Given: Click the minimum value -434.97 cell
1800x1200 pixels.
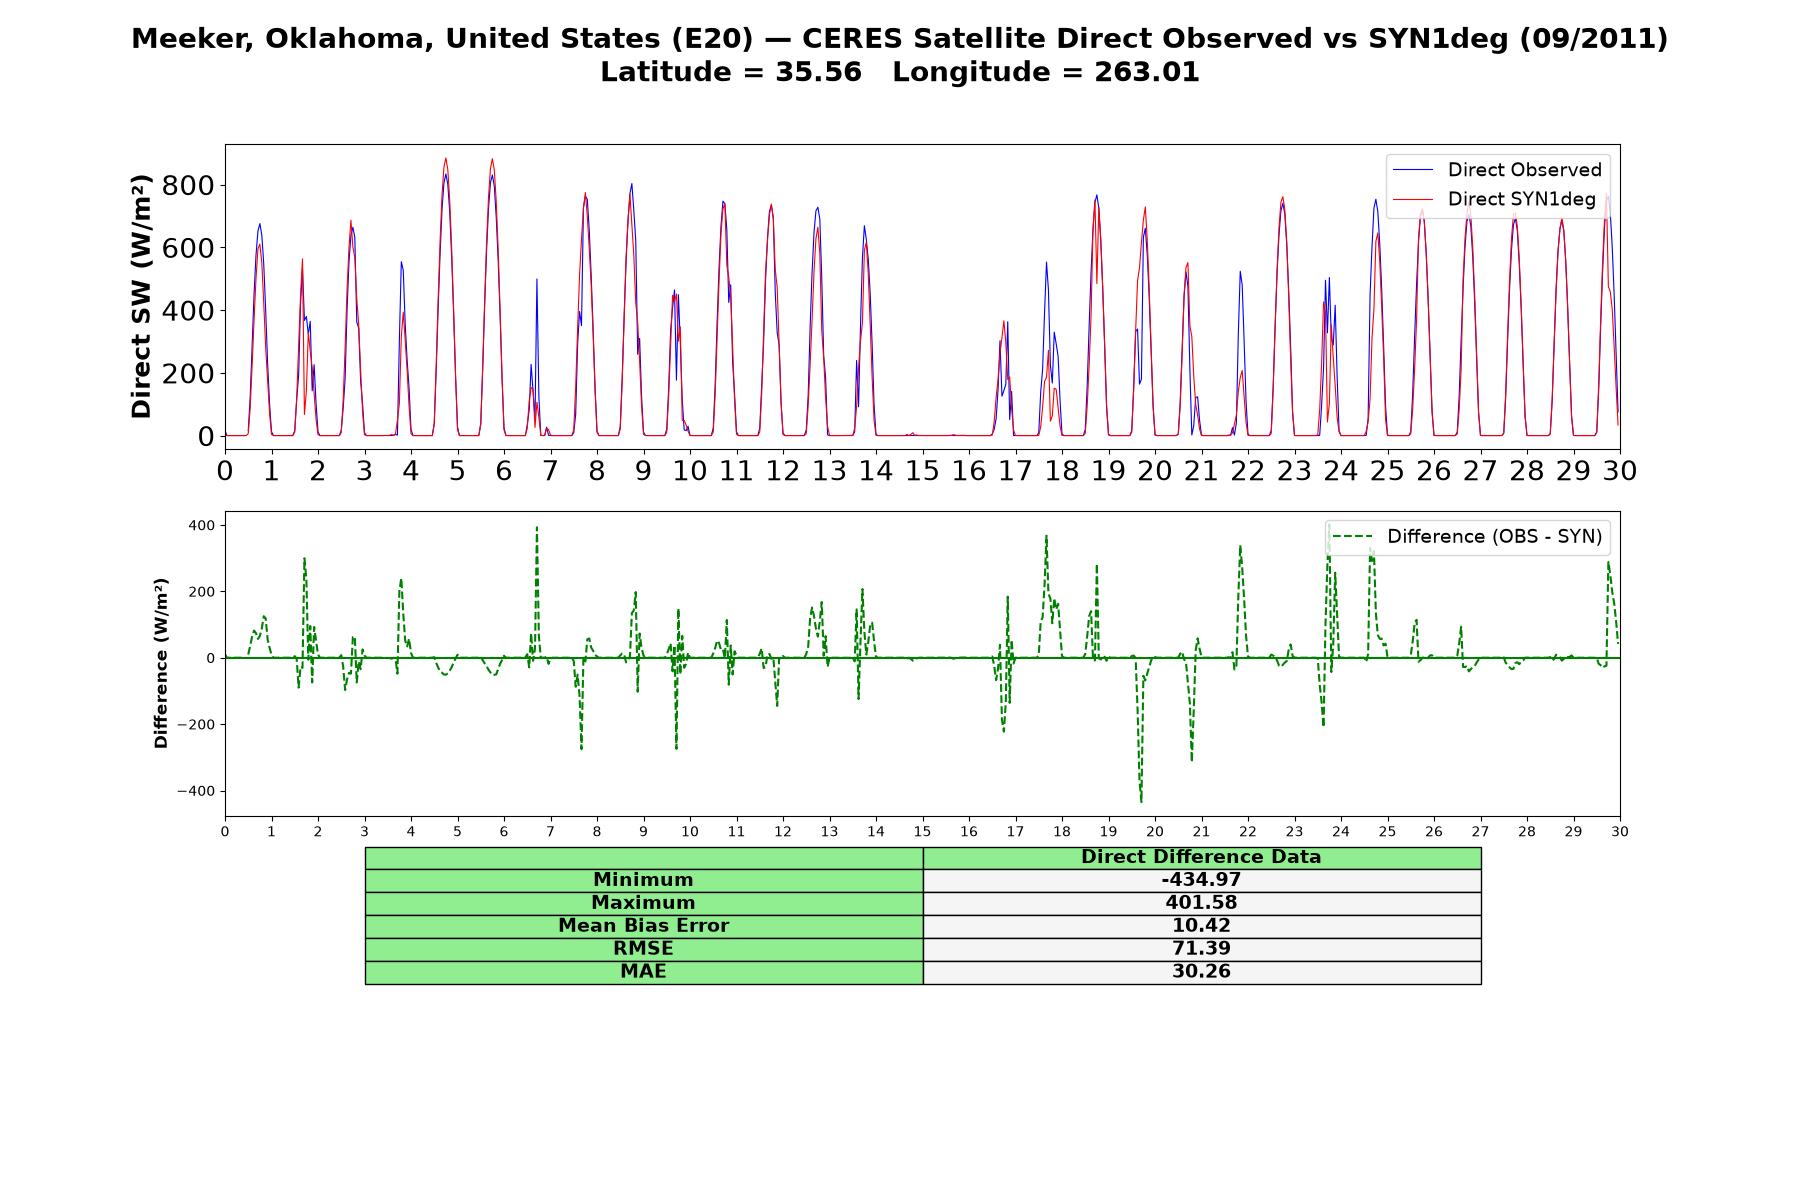Looking at the screenshot, I should coord(1202,880).
